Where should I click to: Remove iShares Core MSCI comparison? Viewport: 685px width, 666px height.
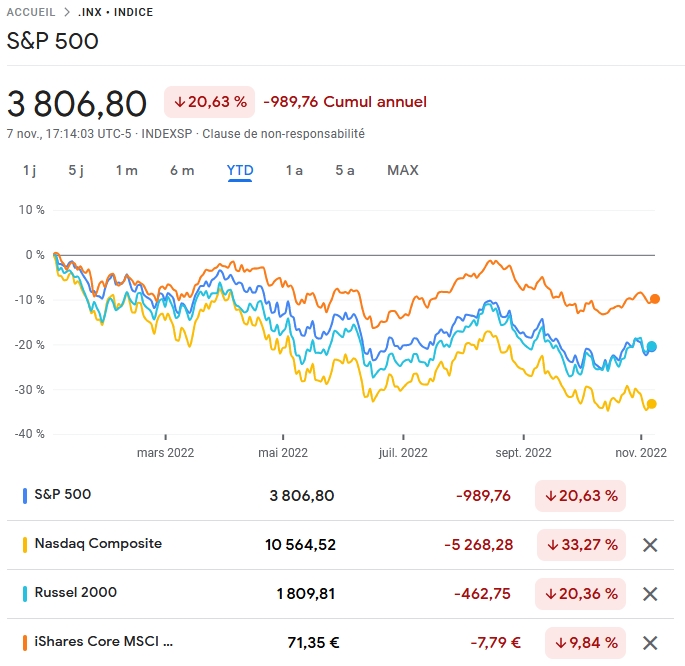click(650, 643)
